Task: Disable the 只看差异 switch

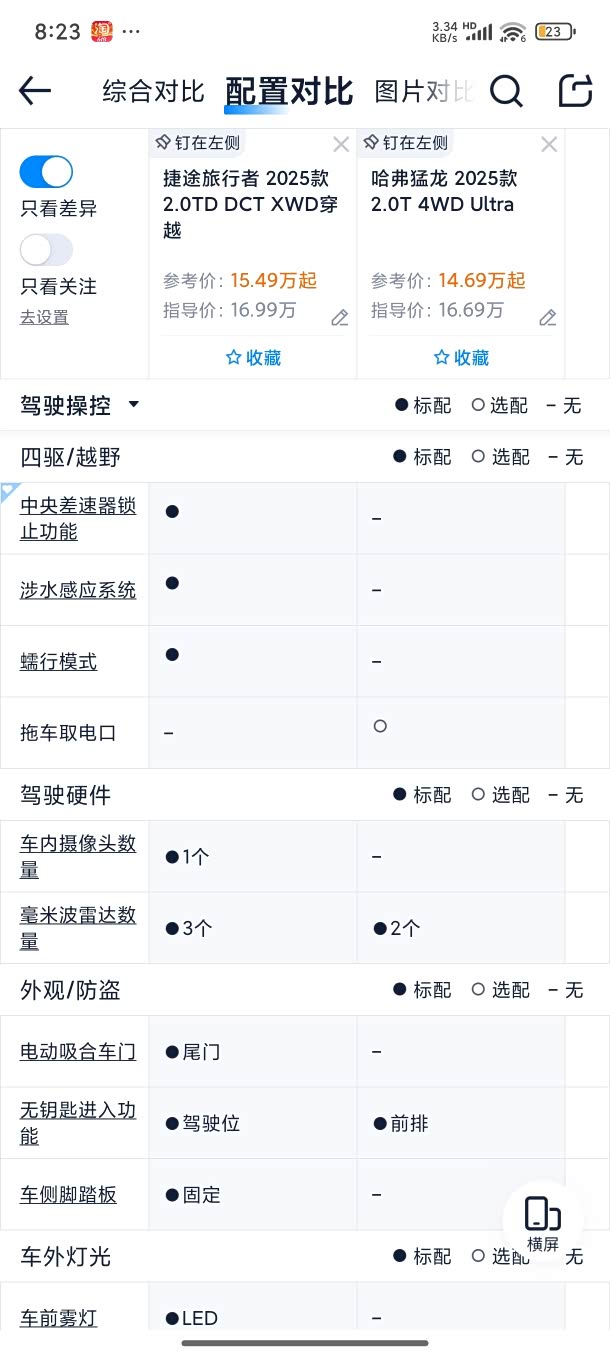Action: pos(46,172)
